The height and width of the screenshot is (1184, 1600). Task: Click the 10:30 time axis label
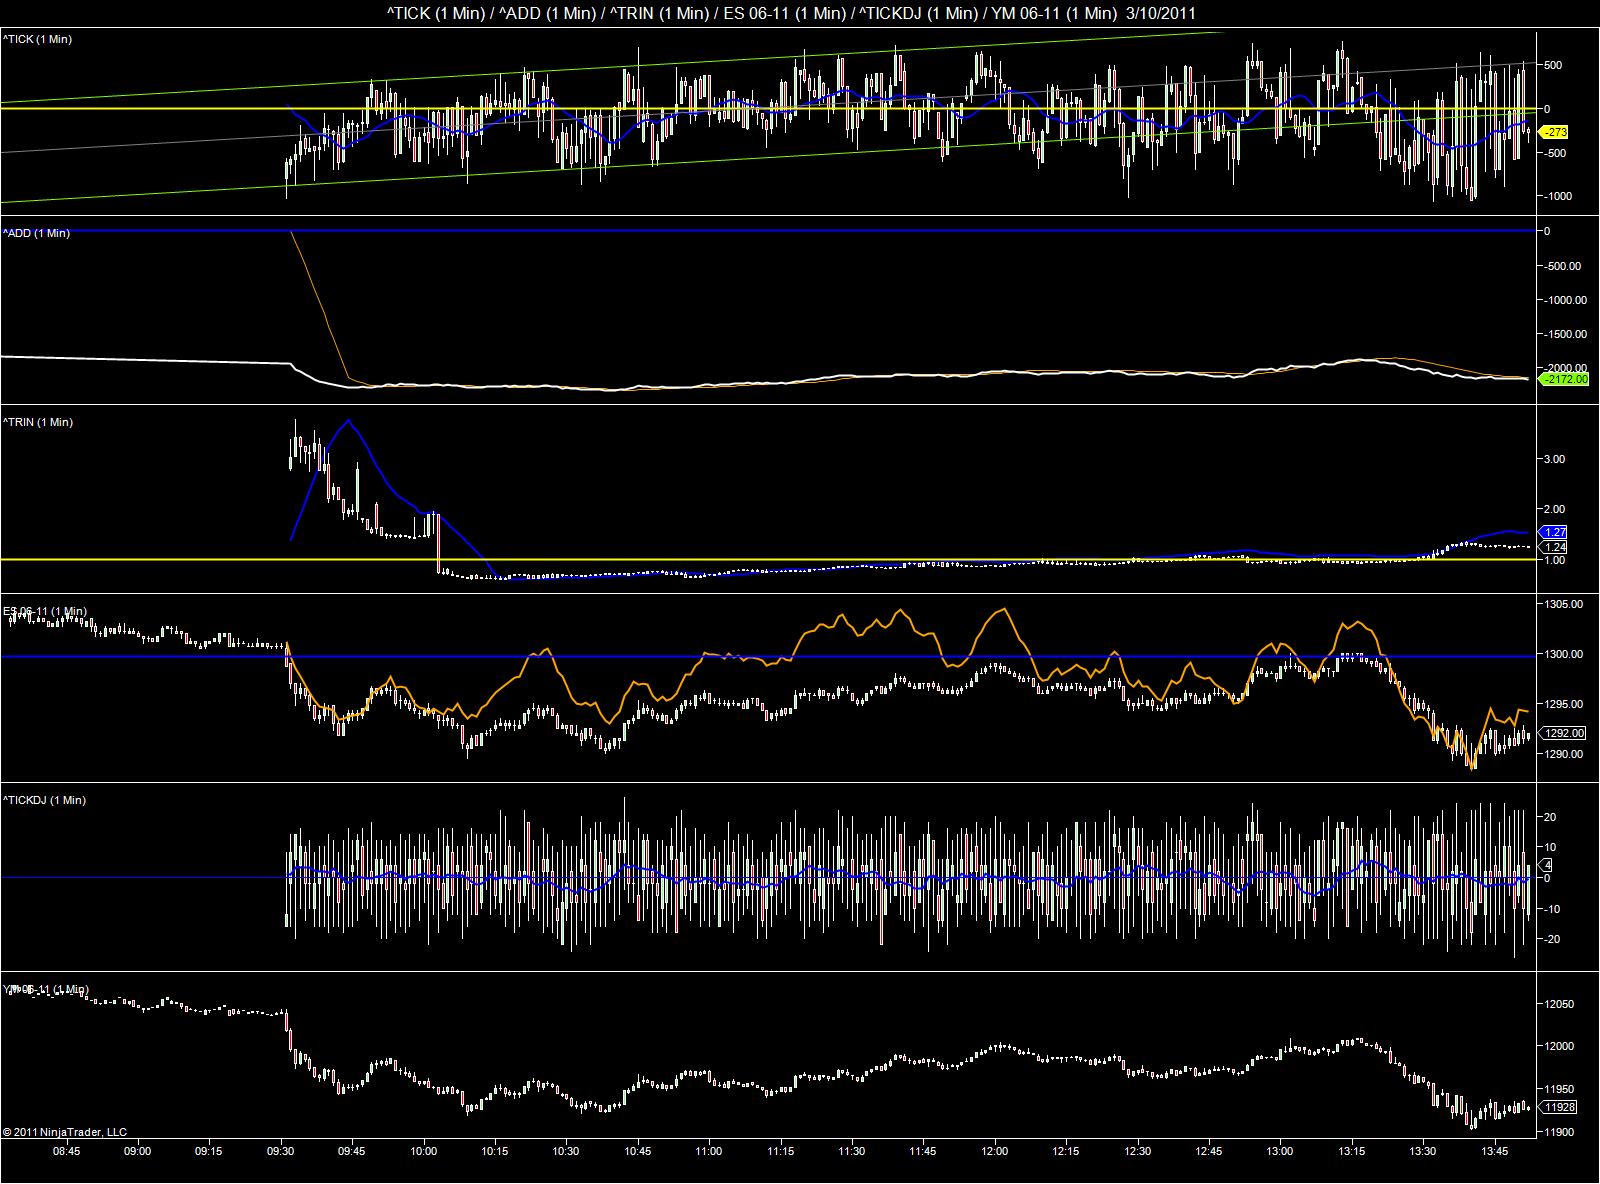click(x=566, y=1151)
